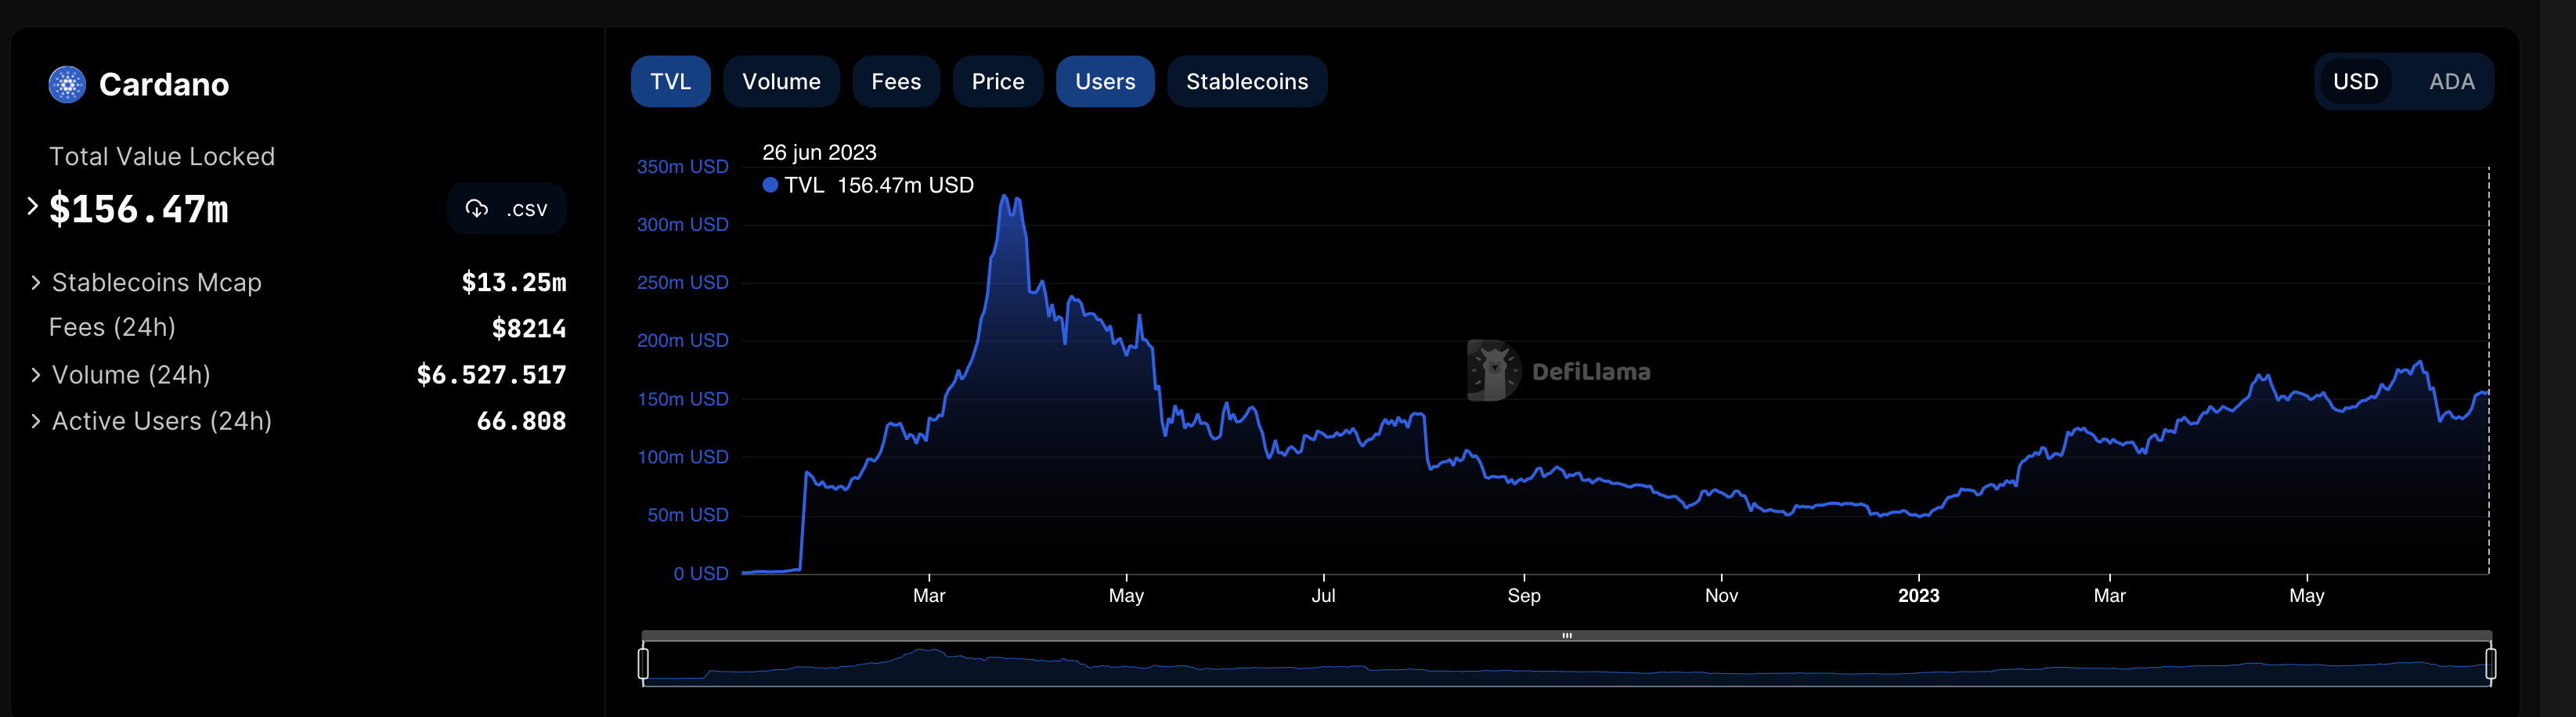Enable the Fees chart series
The image size is (2576, 717).
(895, 82)
